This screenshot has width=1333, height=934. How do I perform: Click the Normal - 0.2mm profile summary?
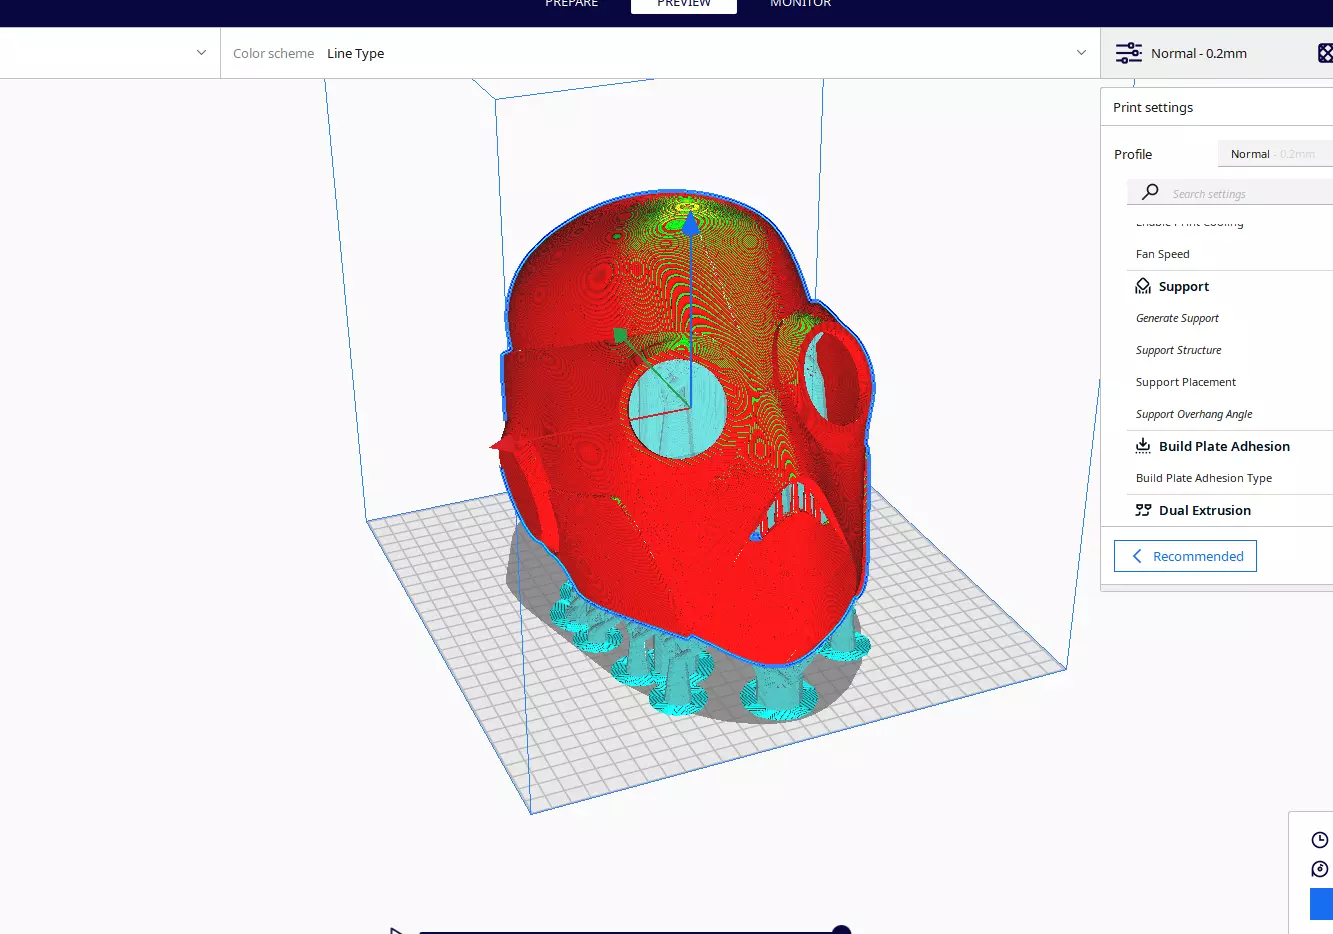click(1198, 53)
